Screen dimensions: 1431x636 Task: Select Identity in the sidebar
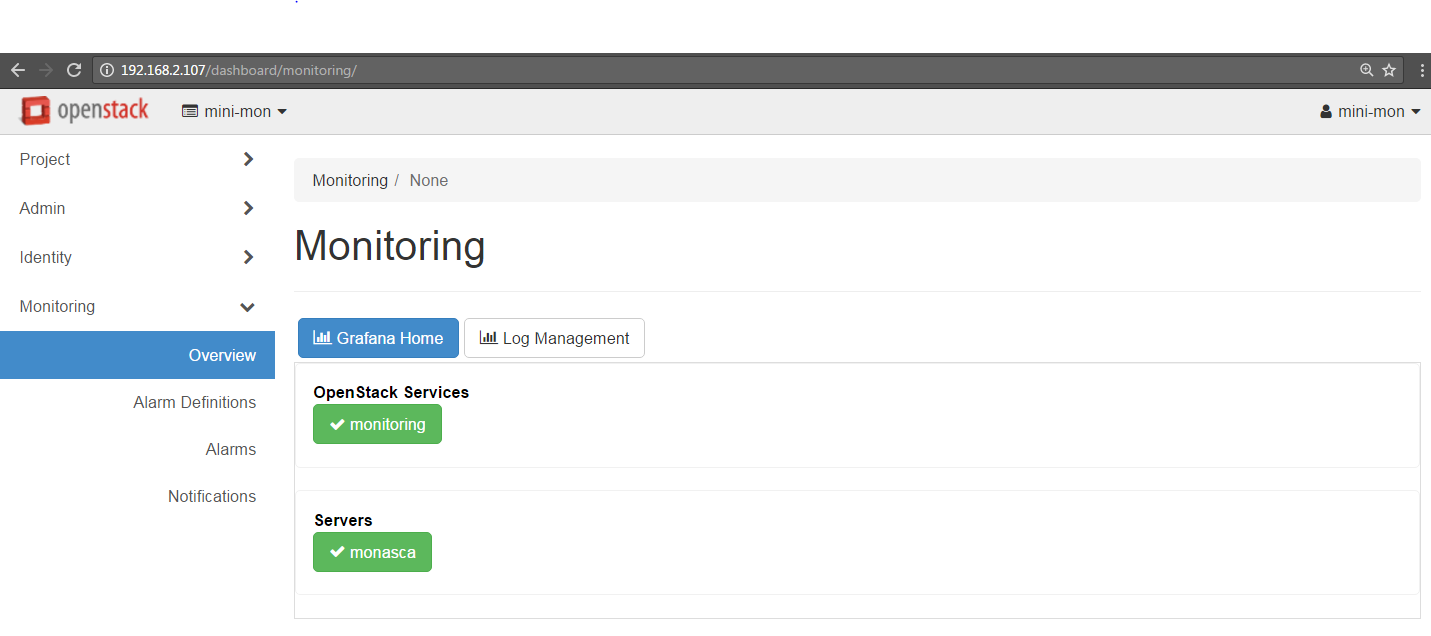click(x=46, y=257)
